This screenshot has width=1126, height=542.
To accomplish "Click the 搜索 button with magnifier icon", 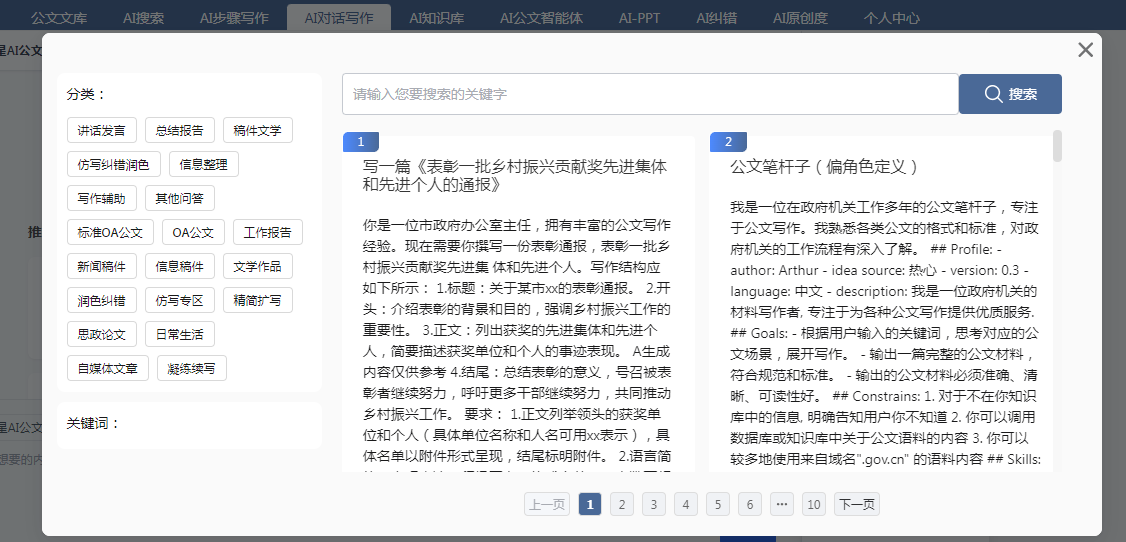I will (x=1010, y=94).
